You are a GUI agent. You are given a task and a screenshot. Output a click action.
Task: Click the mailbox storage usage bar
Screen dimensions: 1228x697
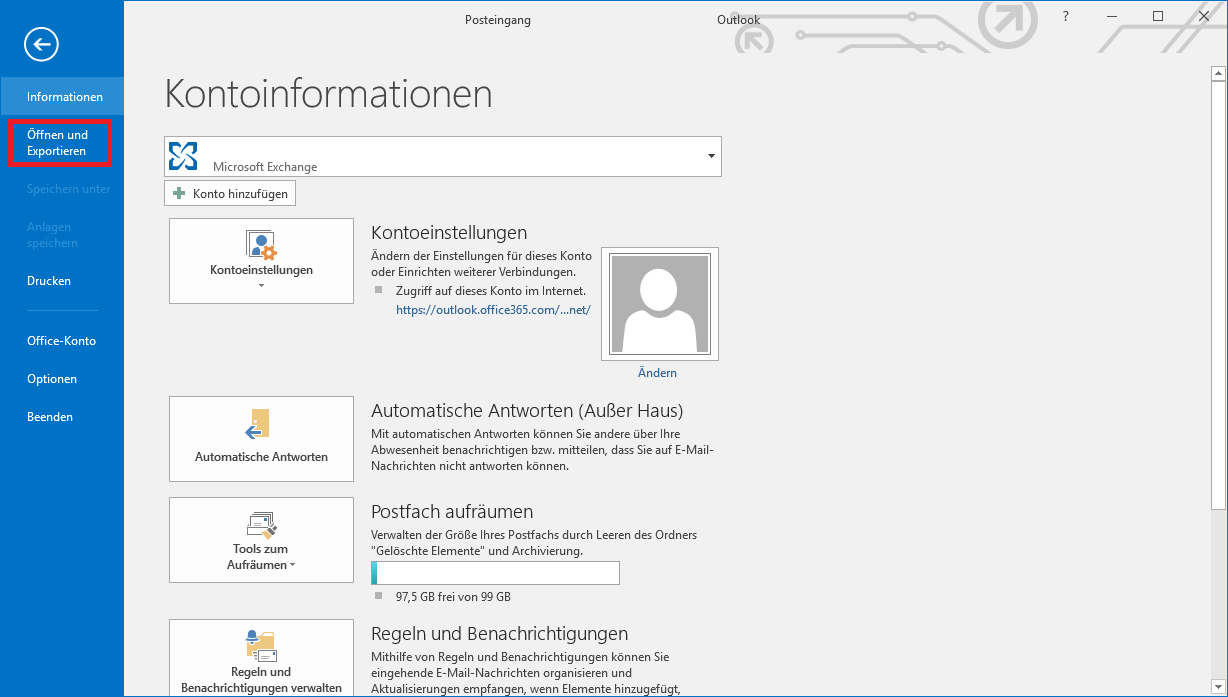click(x=495, y=573)
